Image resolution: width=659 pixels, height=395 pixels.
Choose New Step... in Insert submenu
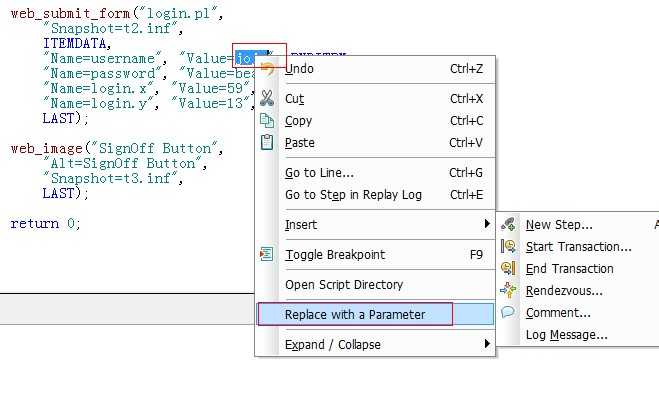pos(578,224)
